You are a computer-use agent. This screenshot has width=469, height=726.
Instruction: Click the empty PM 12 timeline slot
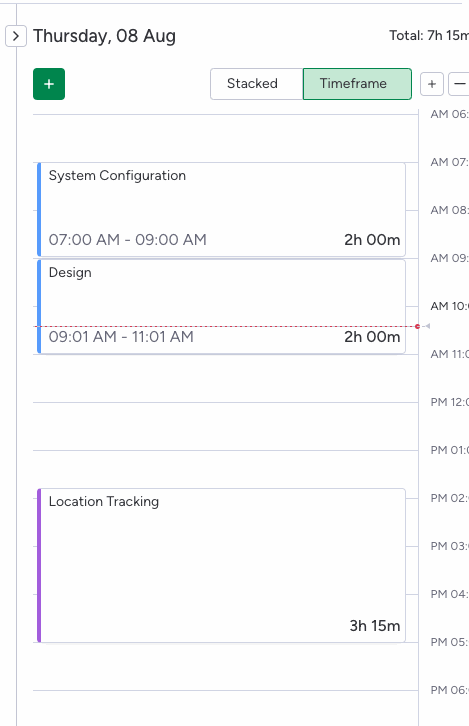pyautogui.click(x=225, y=426)
